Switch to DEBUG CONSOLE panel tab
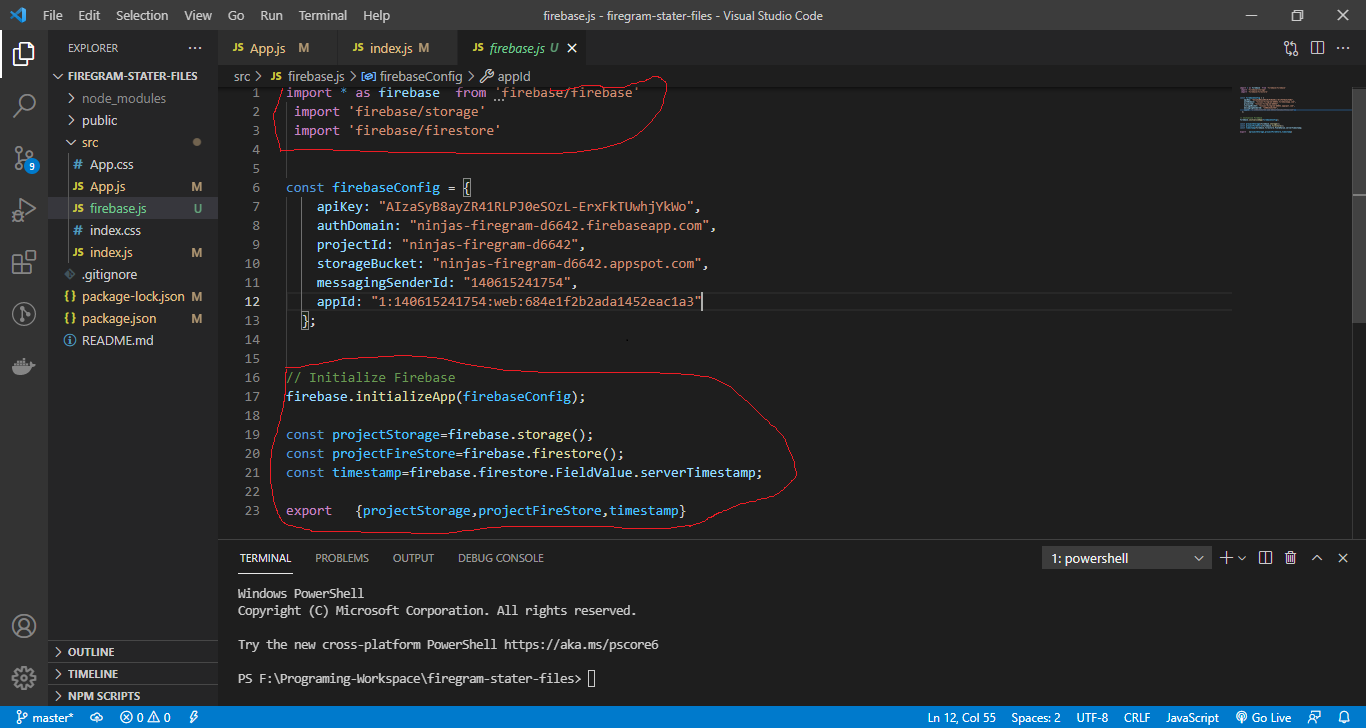Image resolution: width=1366 pixels, height=728 pixels. [x=501, y=558]
